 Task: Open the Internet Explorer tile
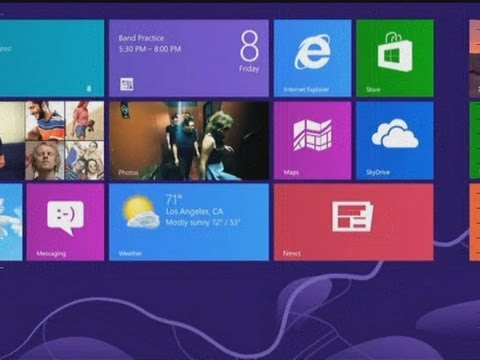tap(312, 58)
